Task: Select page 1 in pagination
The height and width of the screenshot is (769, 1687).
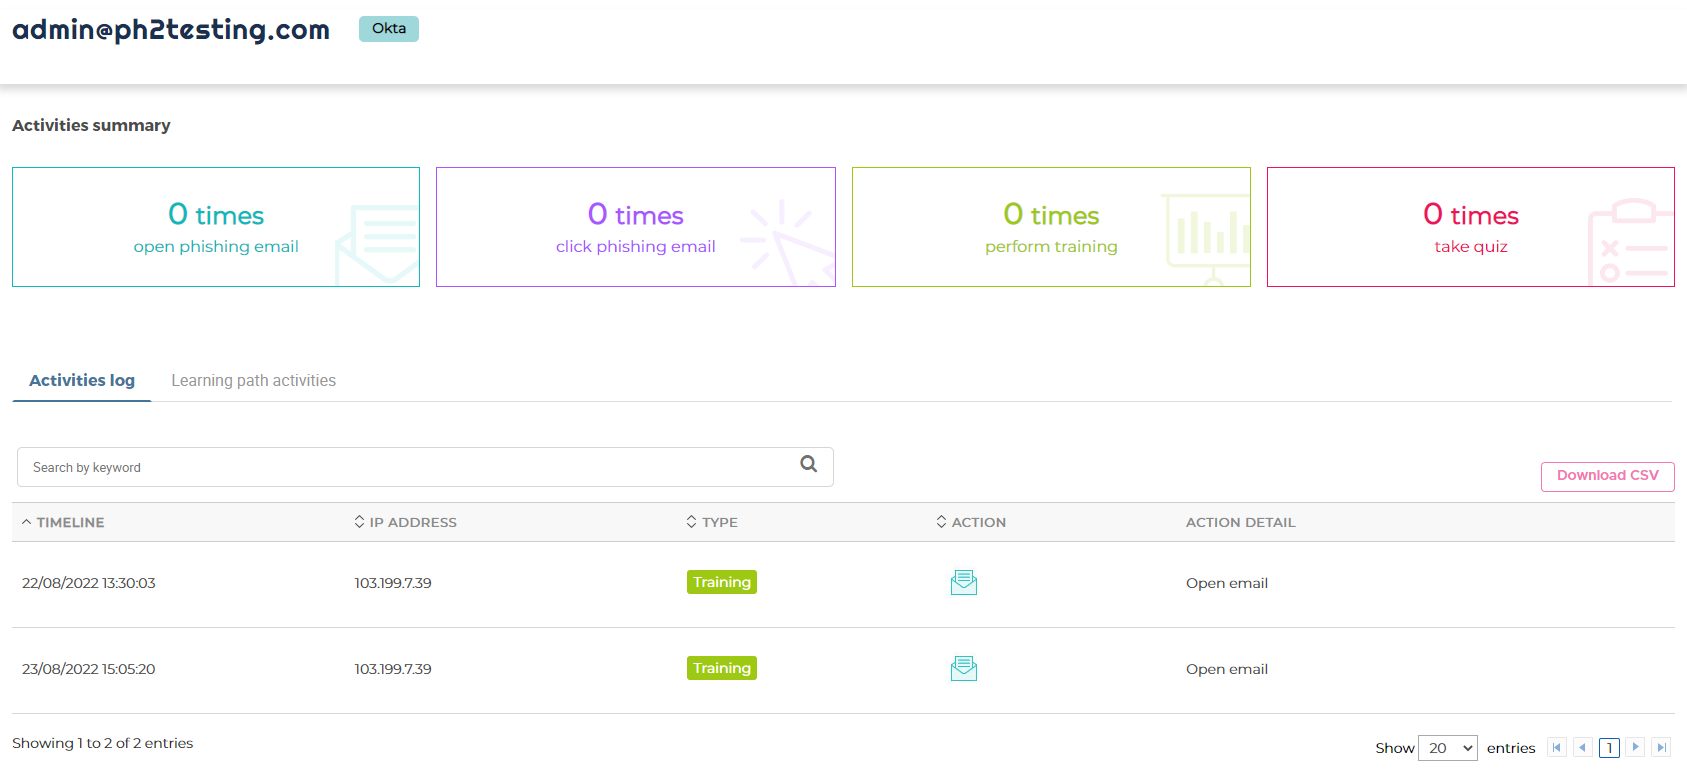Action: (x=1609, y=747)
